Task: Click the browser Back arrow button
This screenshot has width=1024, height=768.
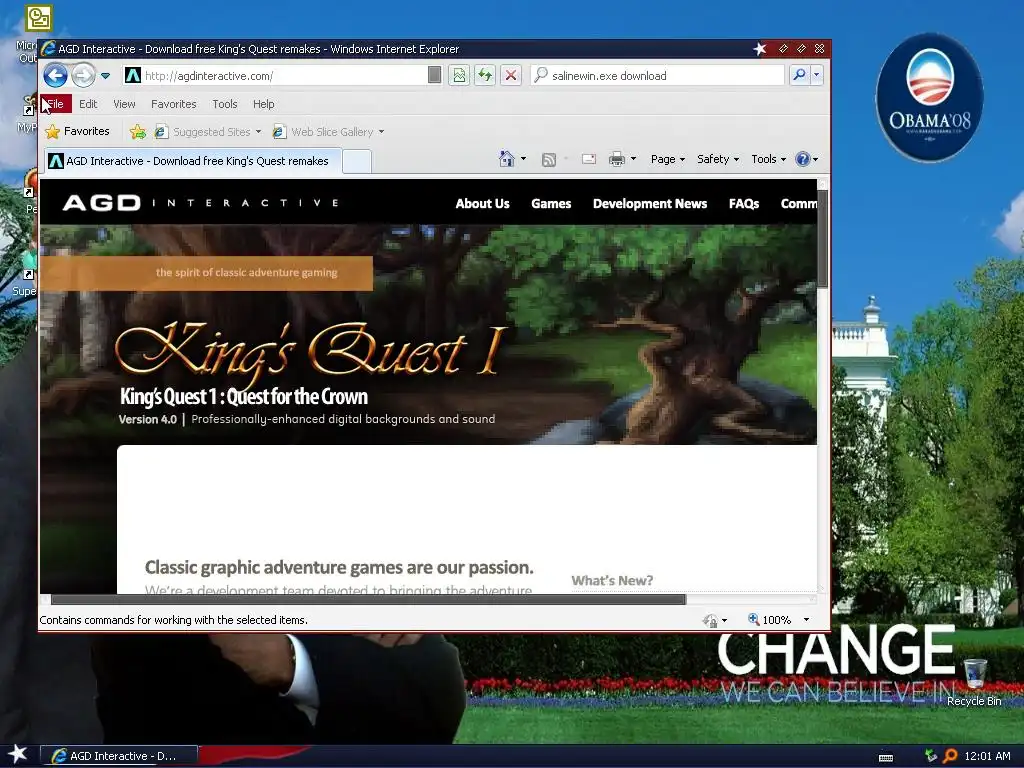Action: (x=56, y=76)
